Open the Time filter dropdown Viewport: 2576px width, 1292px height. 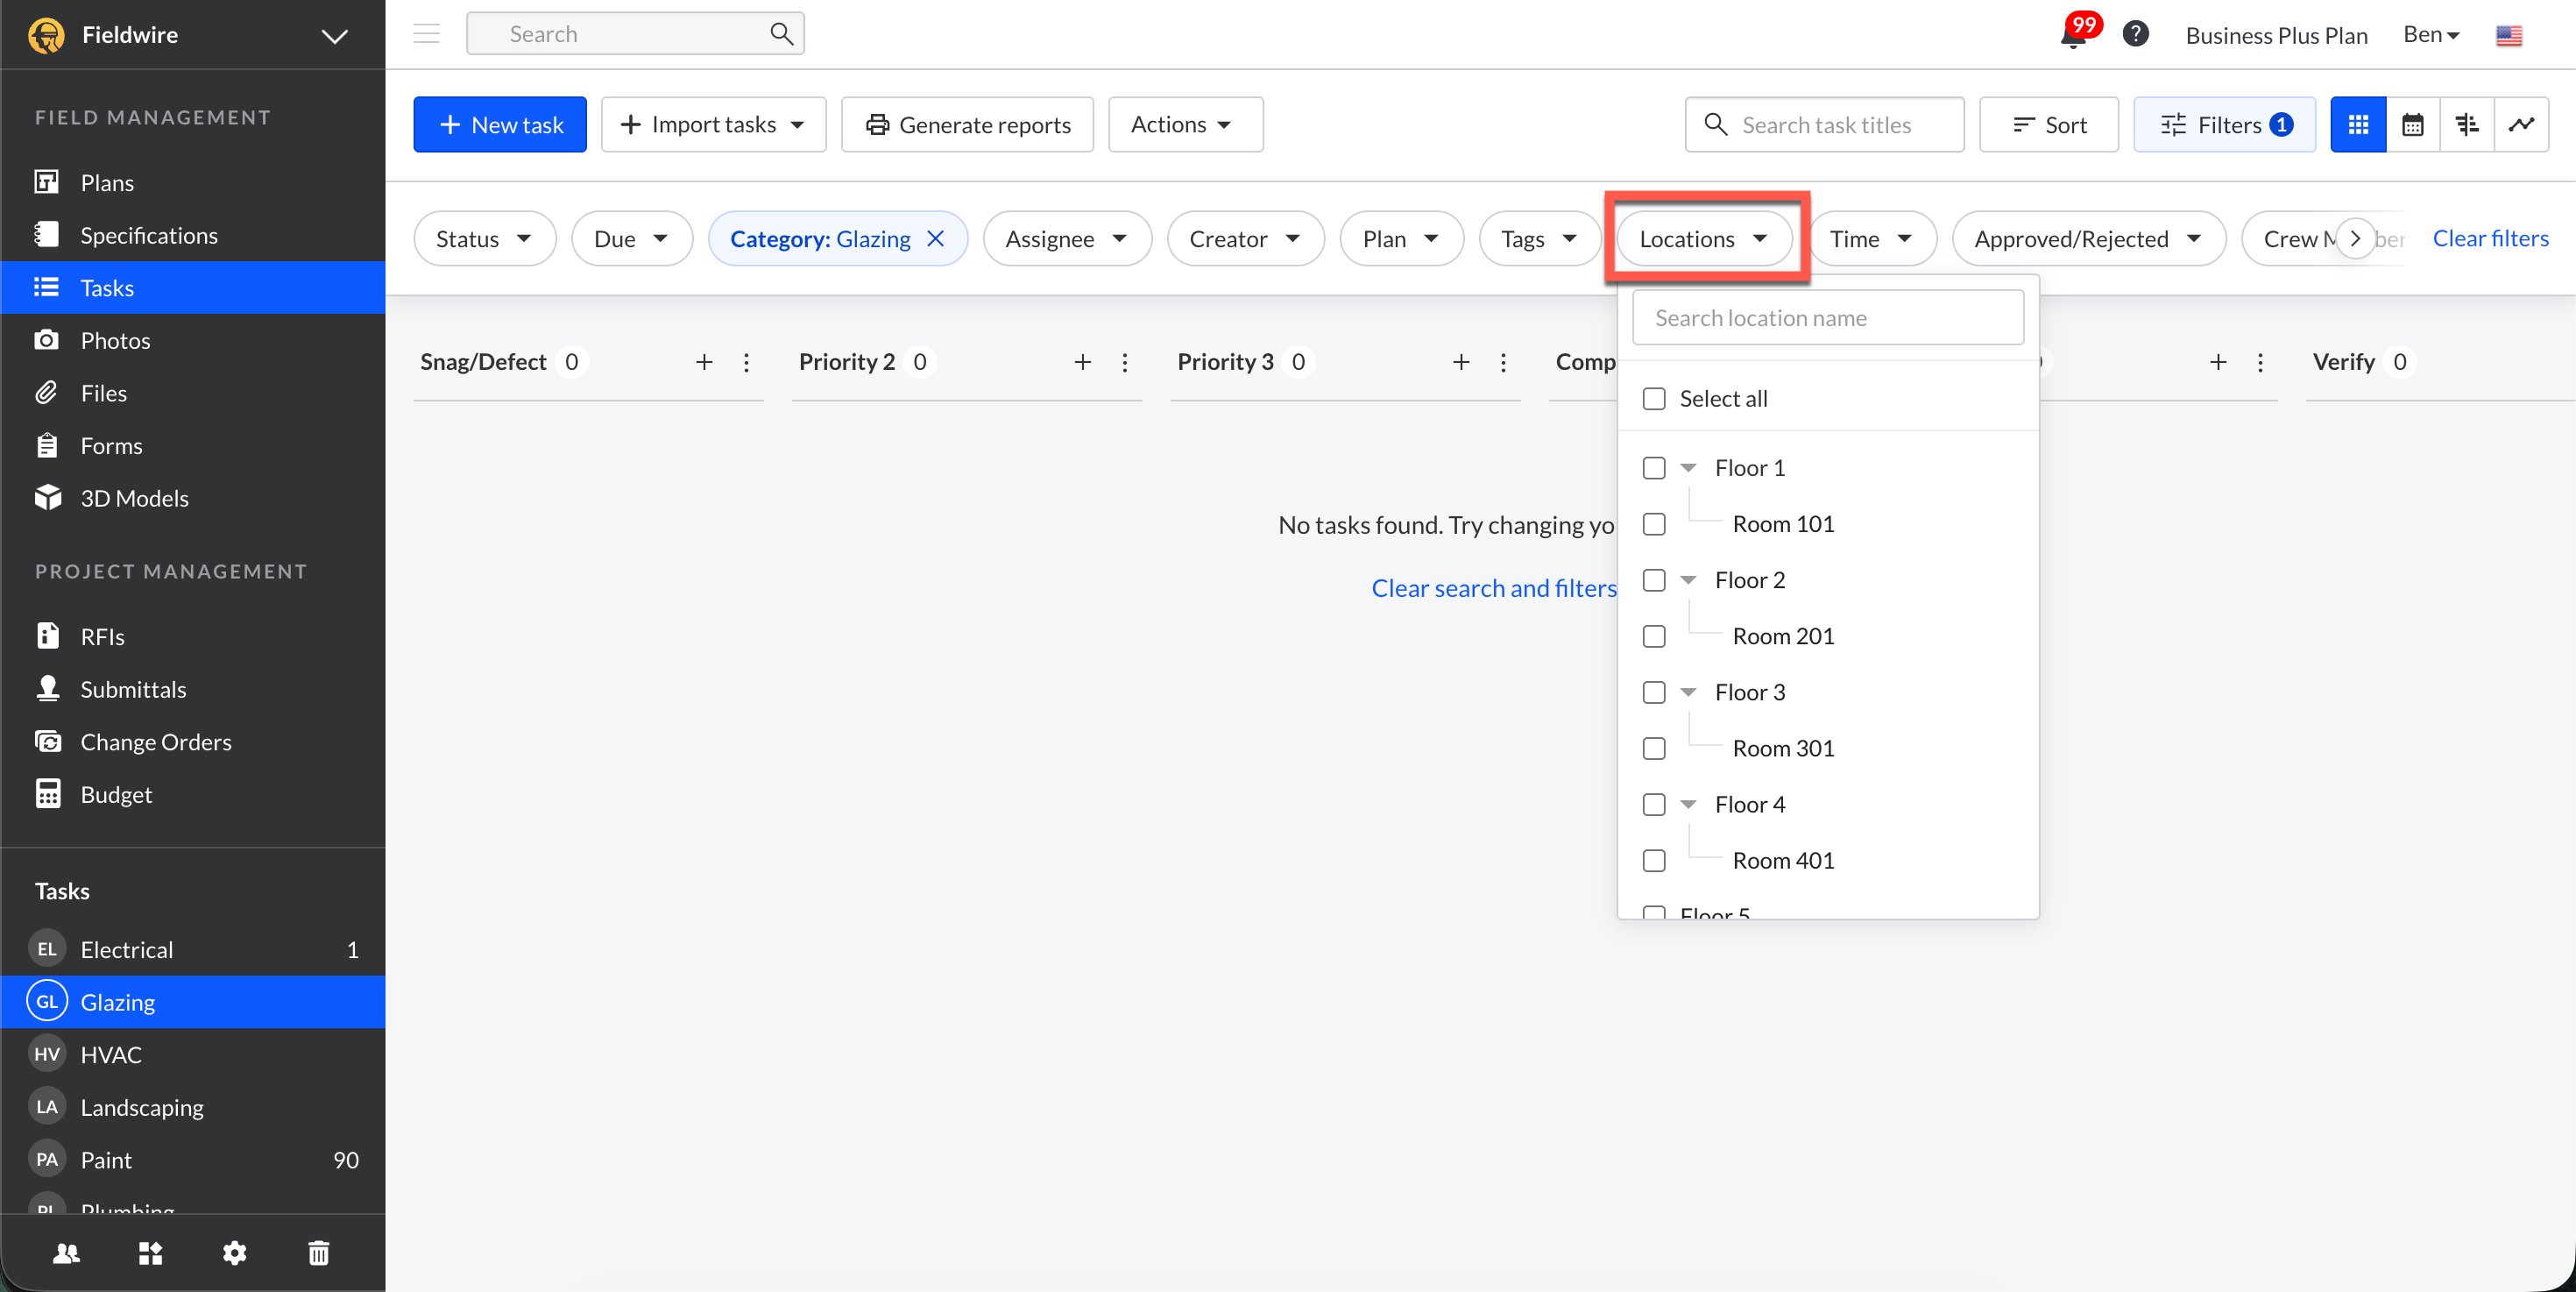(1872, 239)
